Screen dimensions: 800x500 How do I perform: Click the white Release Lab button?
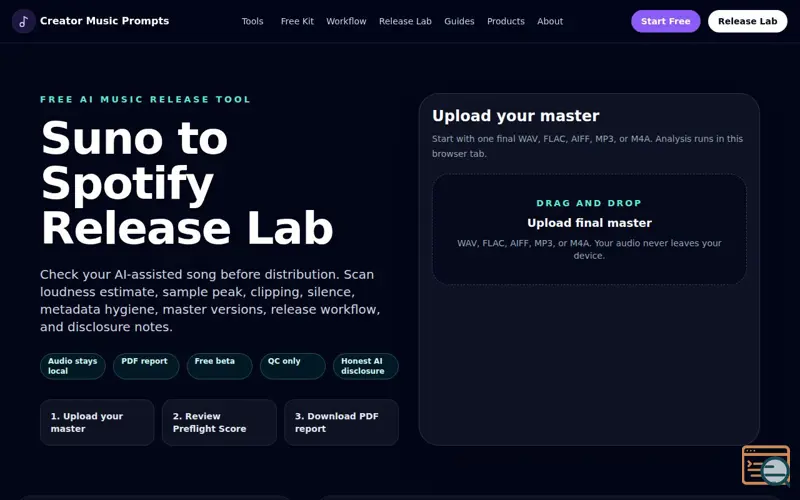coord(747,21)
